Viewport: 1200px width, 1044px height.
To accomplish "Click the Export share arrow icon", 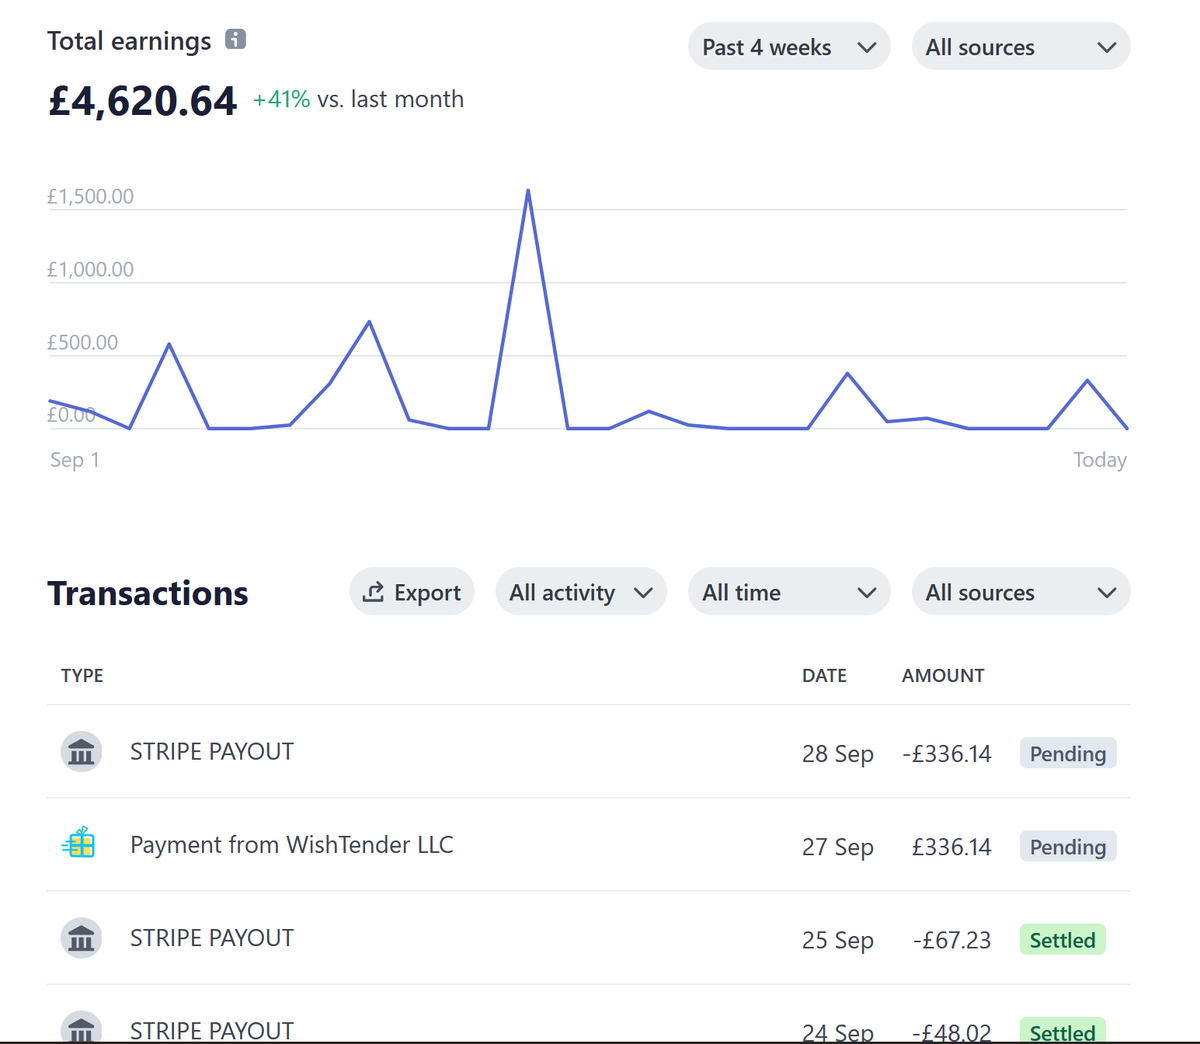I will 373,591.
